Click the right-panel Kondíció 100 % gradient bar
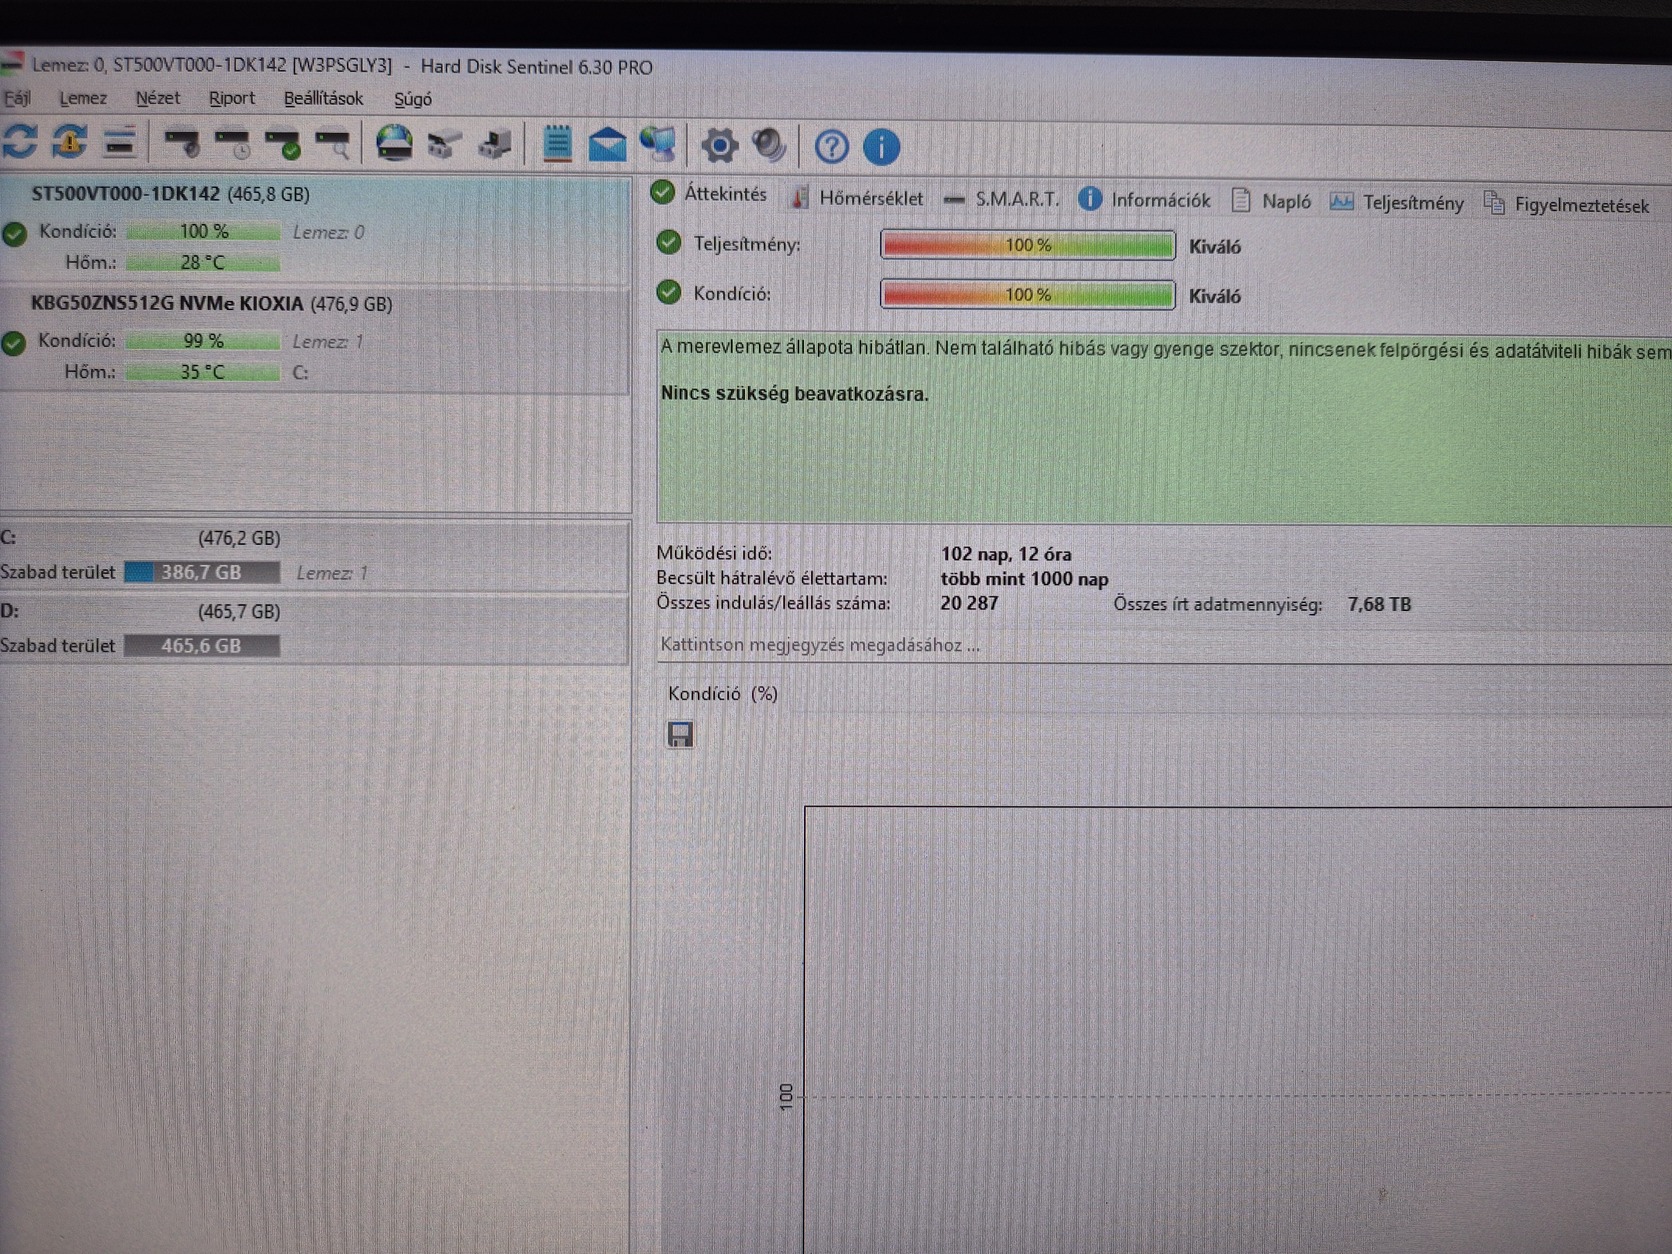This screenshot has width=1672, height=1254. [1028, 294]
